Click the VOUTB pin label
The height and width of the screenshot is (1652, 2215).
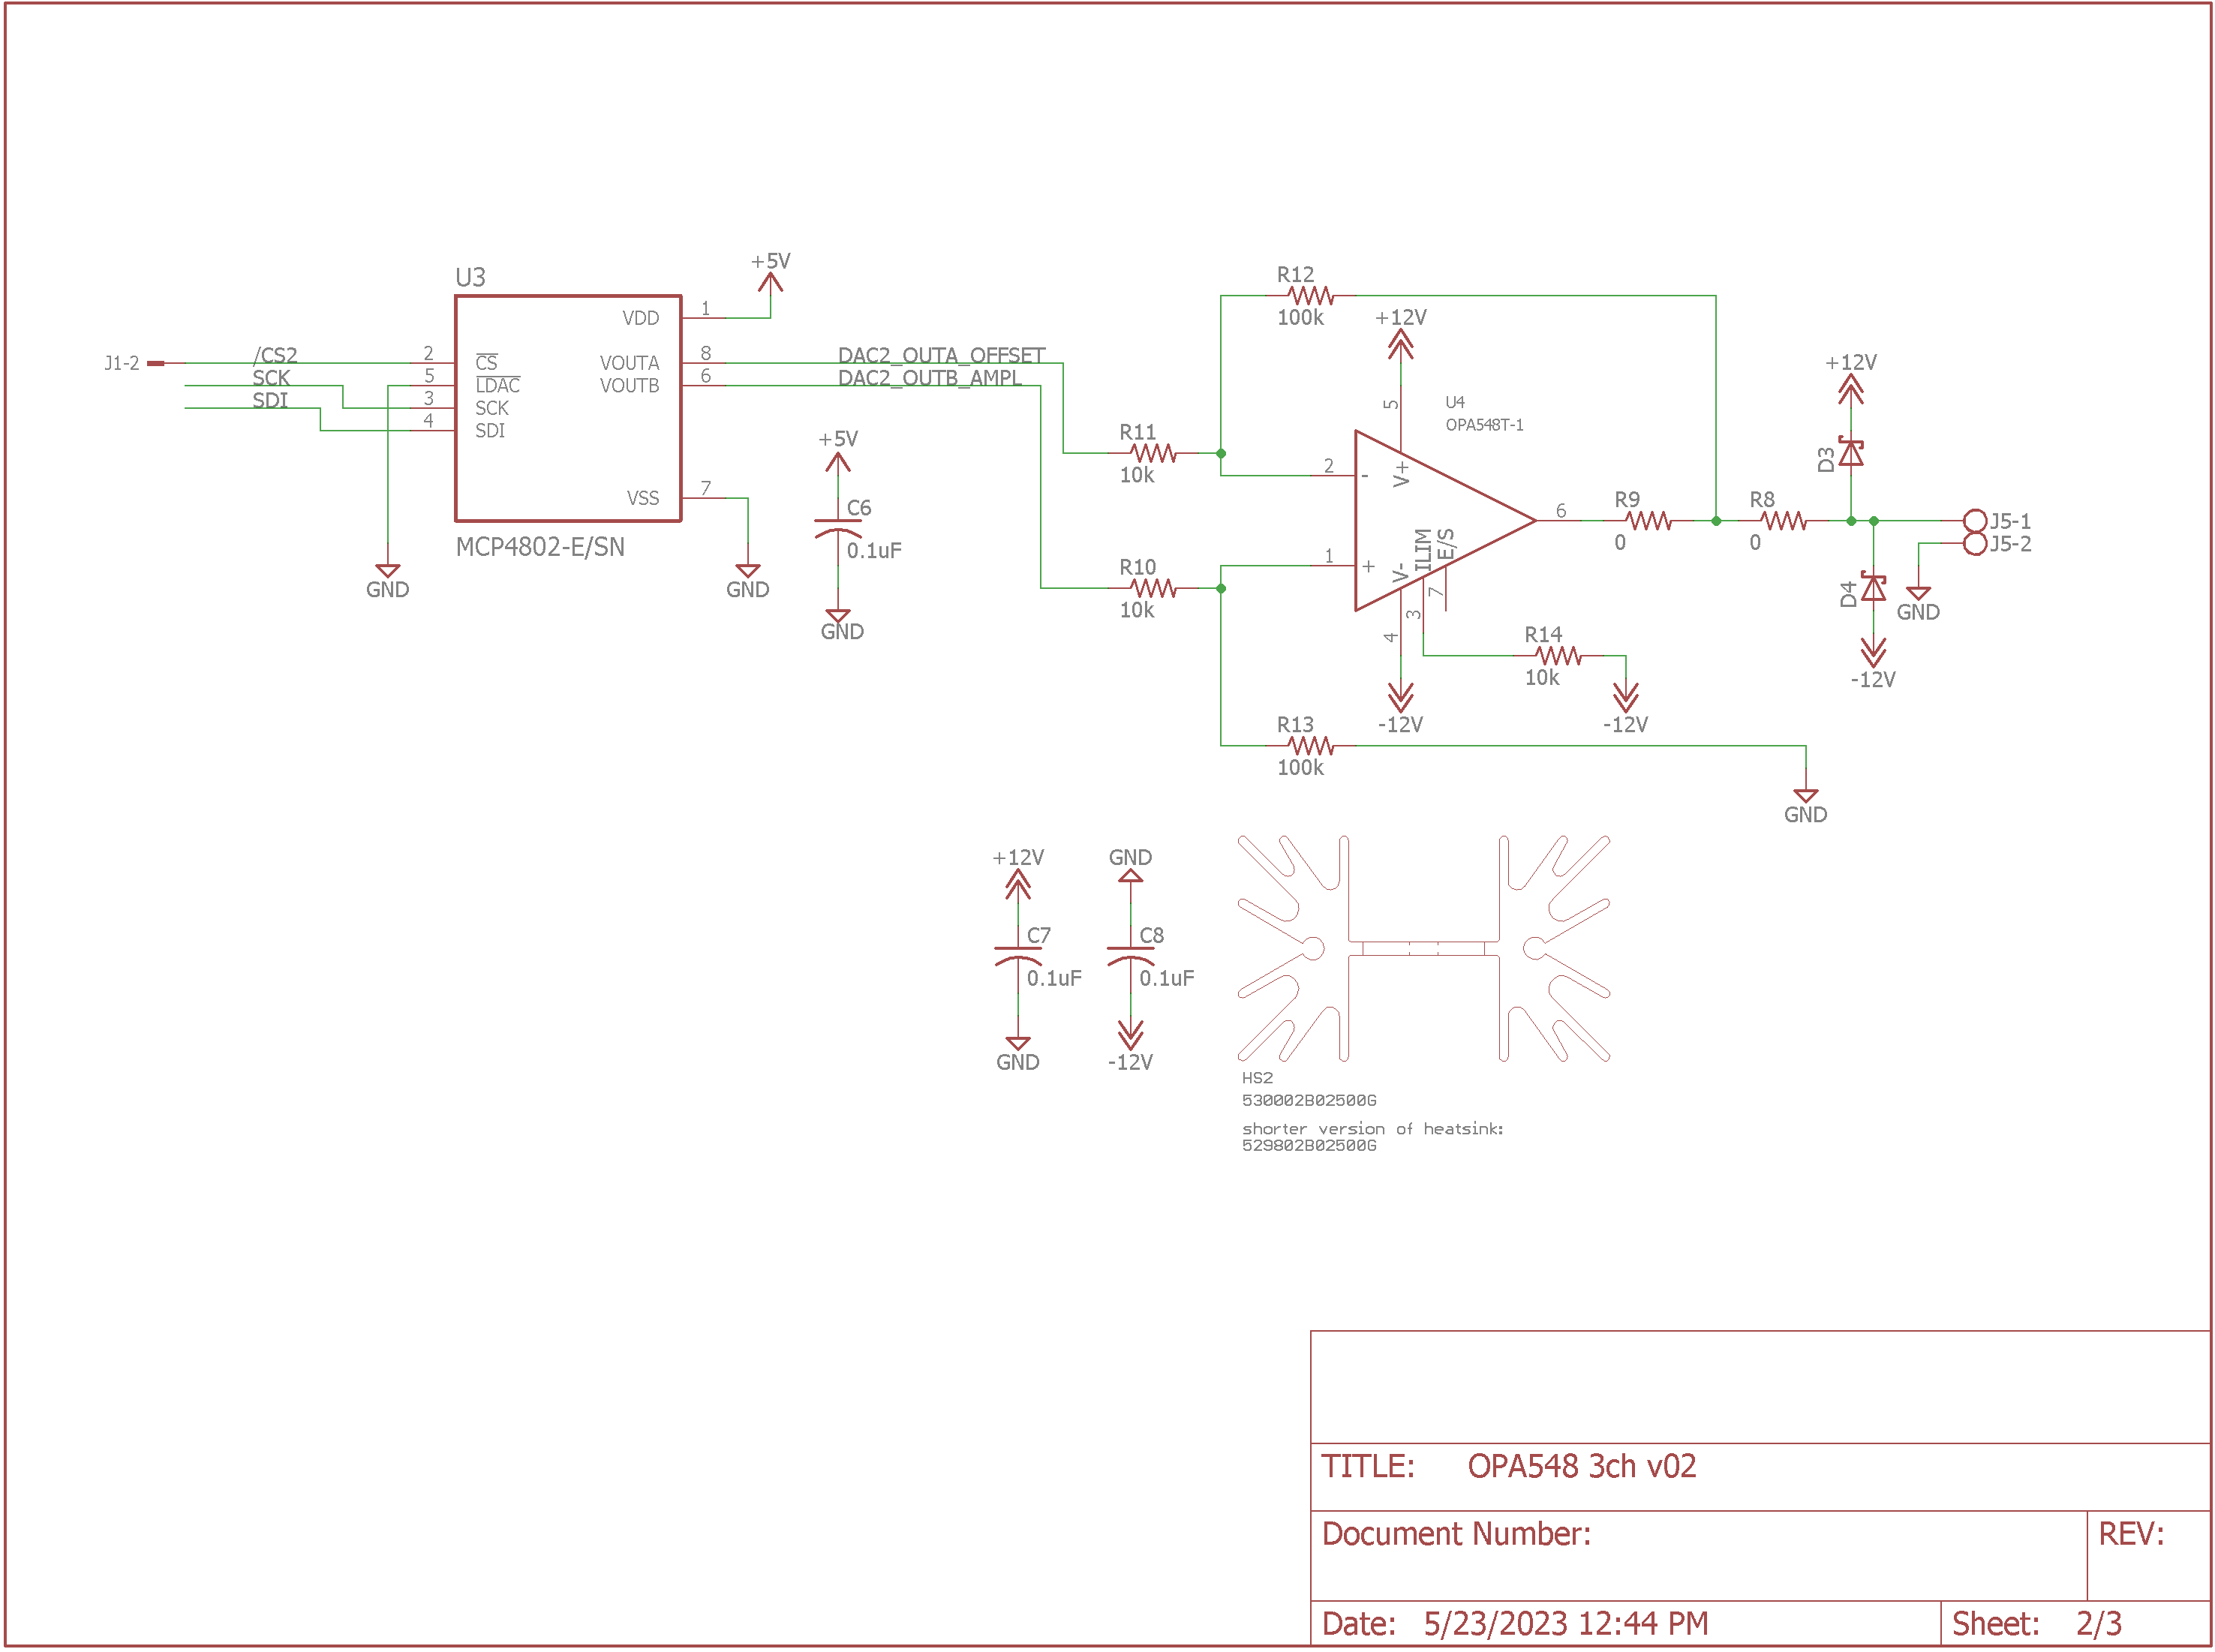(x=629, y=386)
